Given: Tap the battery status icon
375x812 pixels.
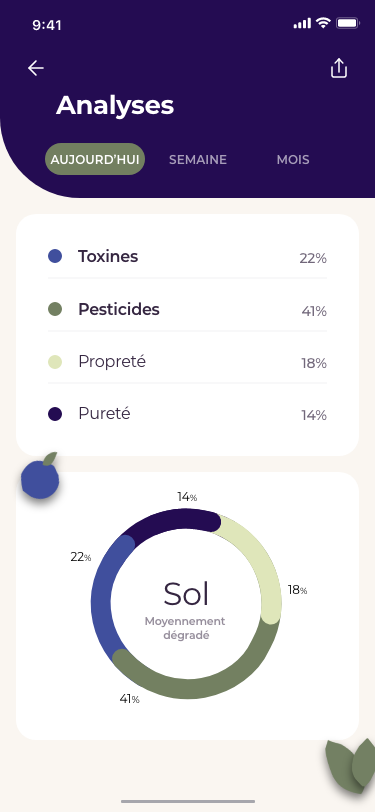Looking at the screenshot, I should (x=348, y=23).
